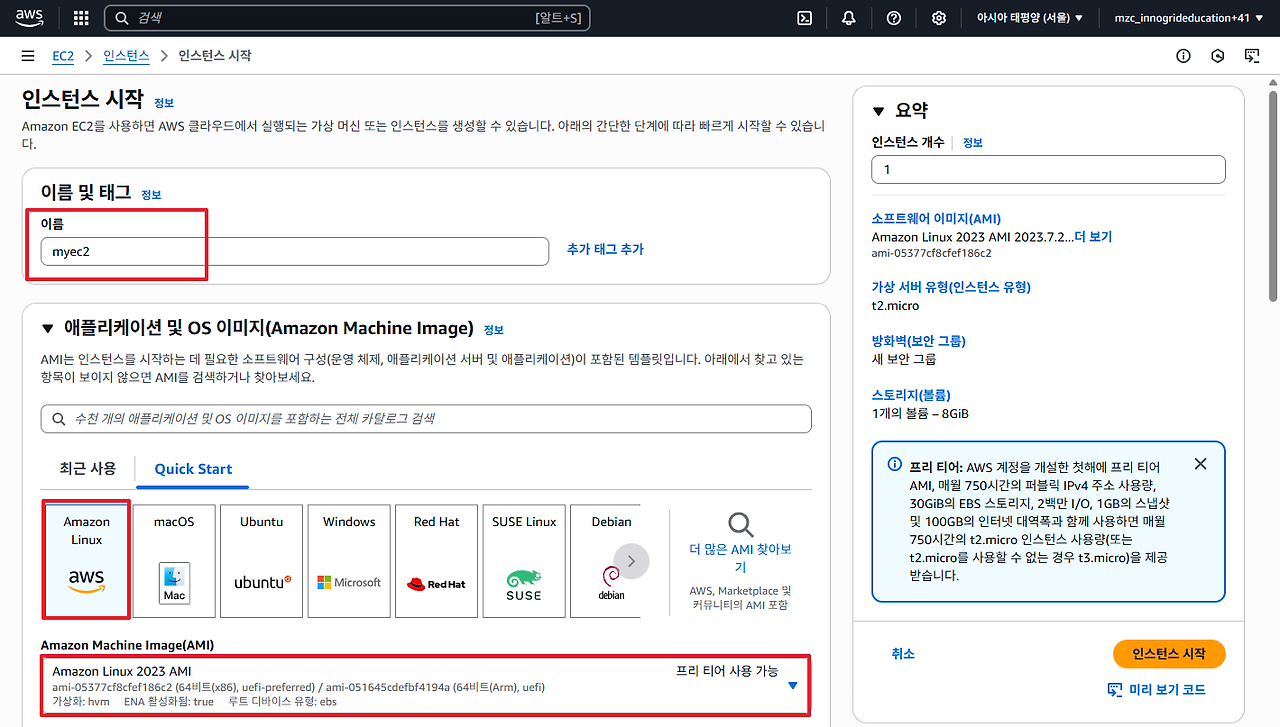Open the settings gear
The image size is (1280, 727).
coord(939,18)
